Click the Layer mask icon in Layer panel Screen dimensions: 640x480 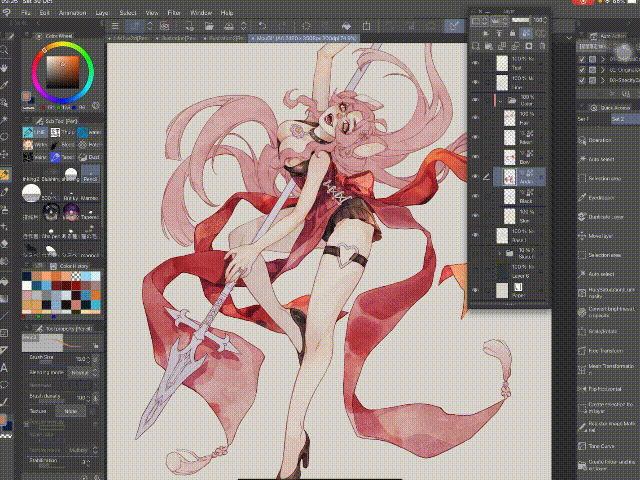tap(529, 46)
